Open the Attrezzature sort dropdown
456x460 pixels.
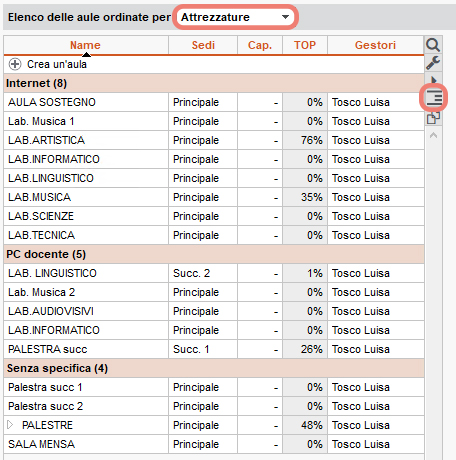pos(235,17)
